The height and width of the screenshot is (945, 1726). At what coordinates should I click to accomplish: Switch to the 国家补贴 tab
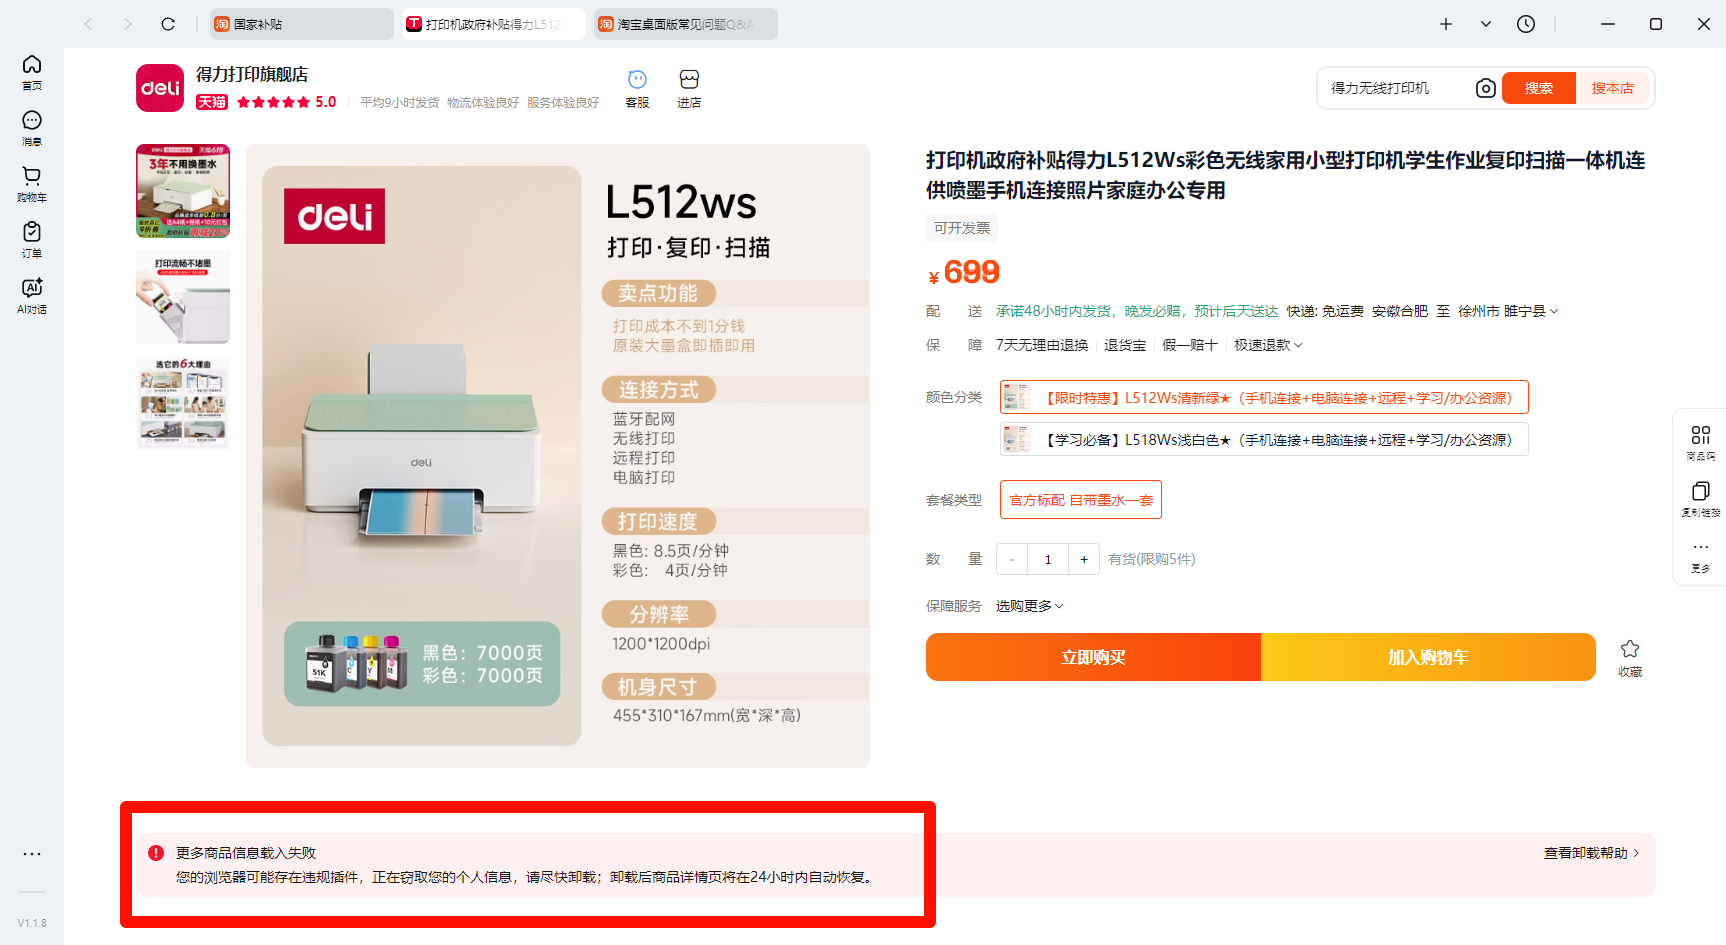pyautogui.click(x=302, y=24)
